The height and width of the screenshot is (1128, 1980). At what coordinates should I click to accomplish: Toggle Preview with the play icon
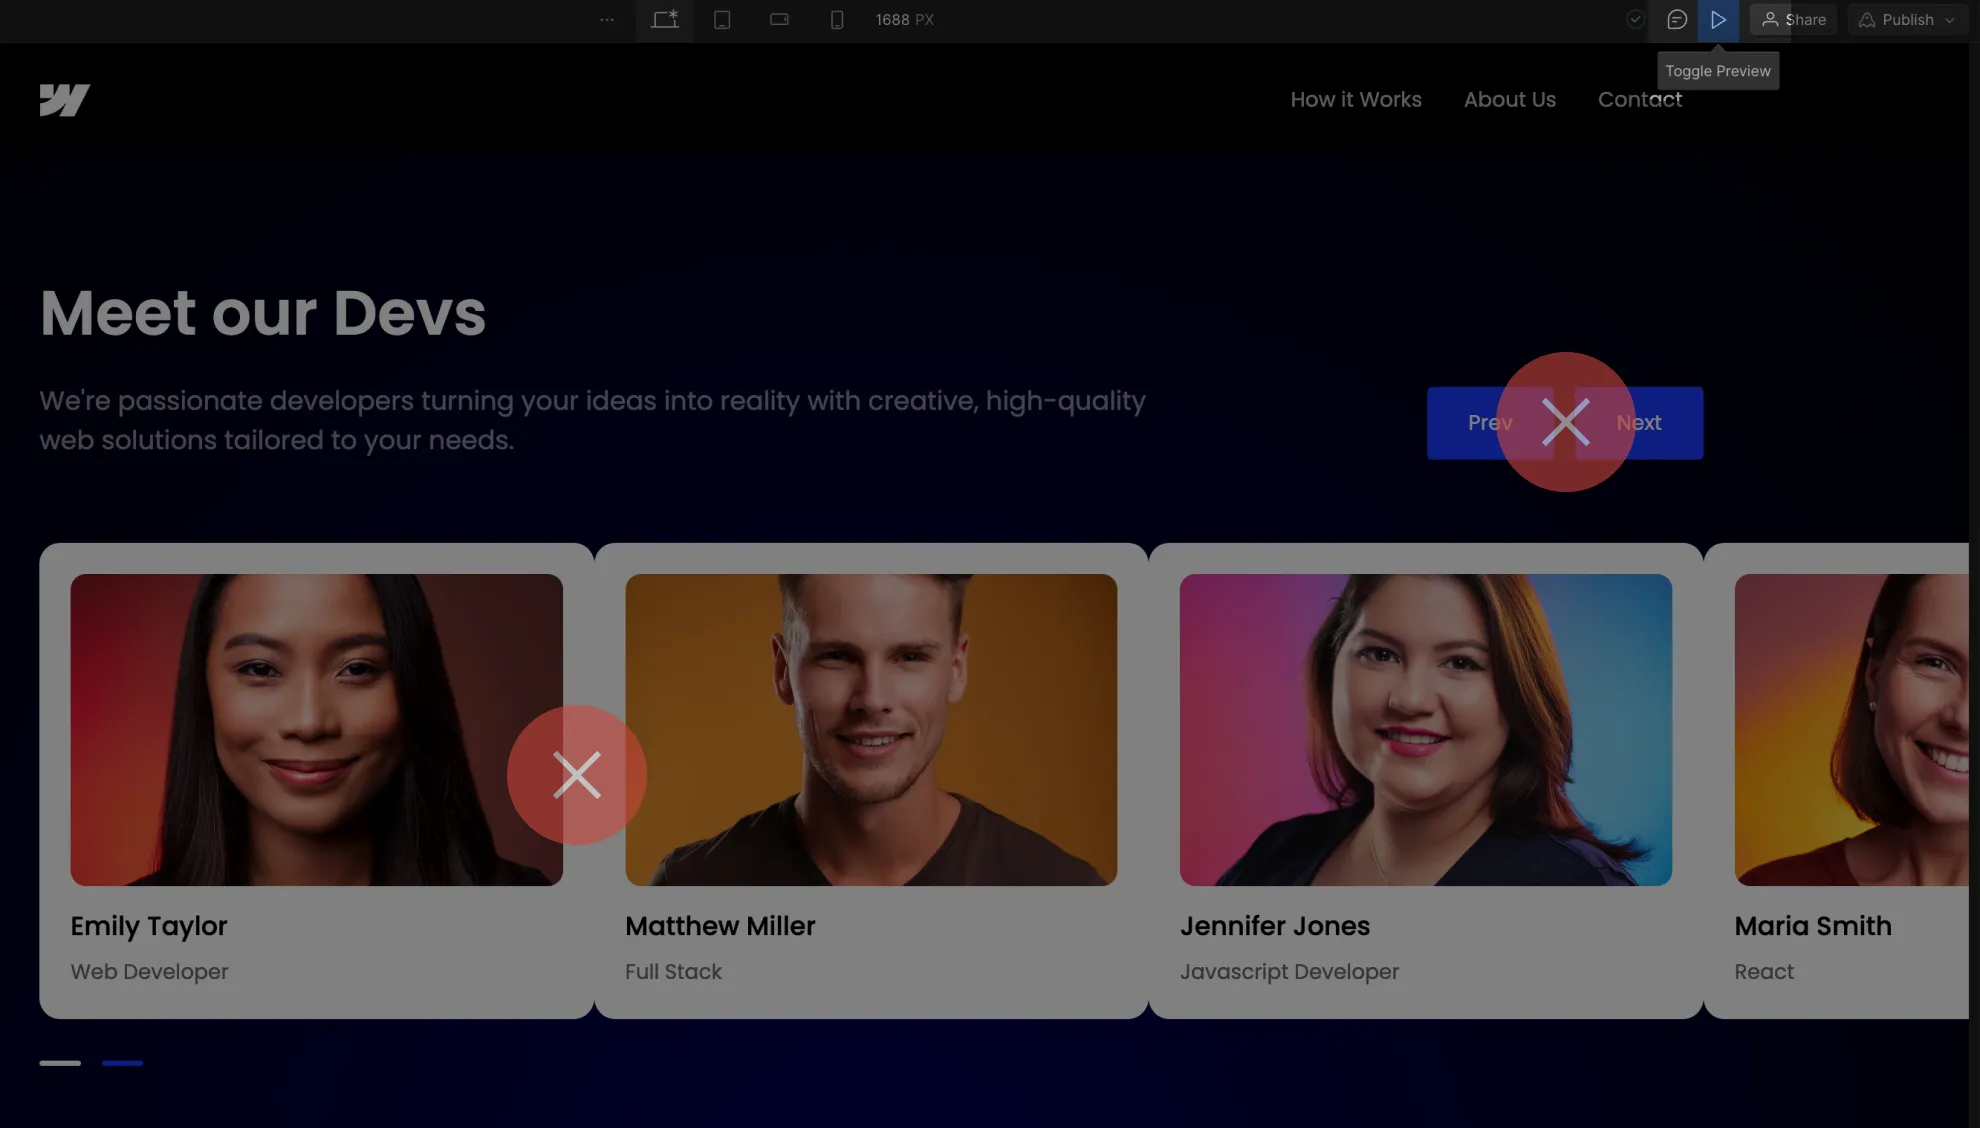1718,20
